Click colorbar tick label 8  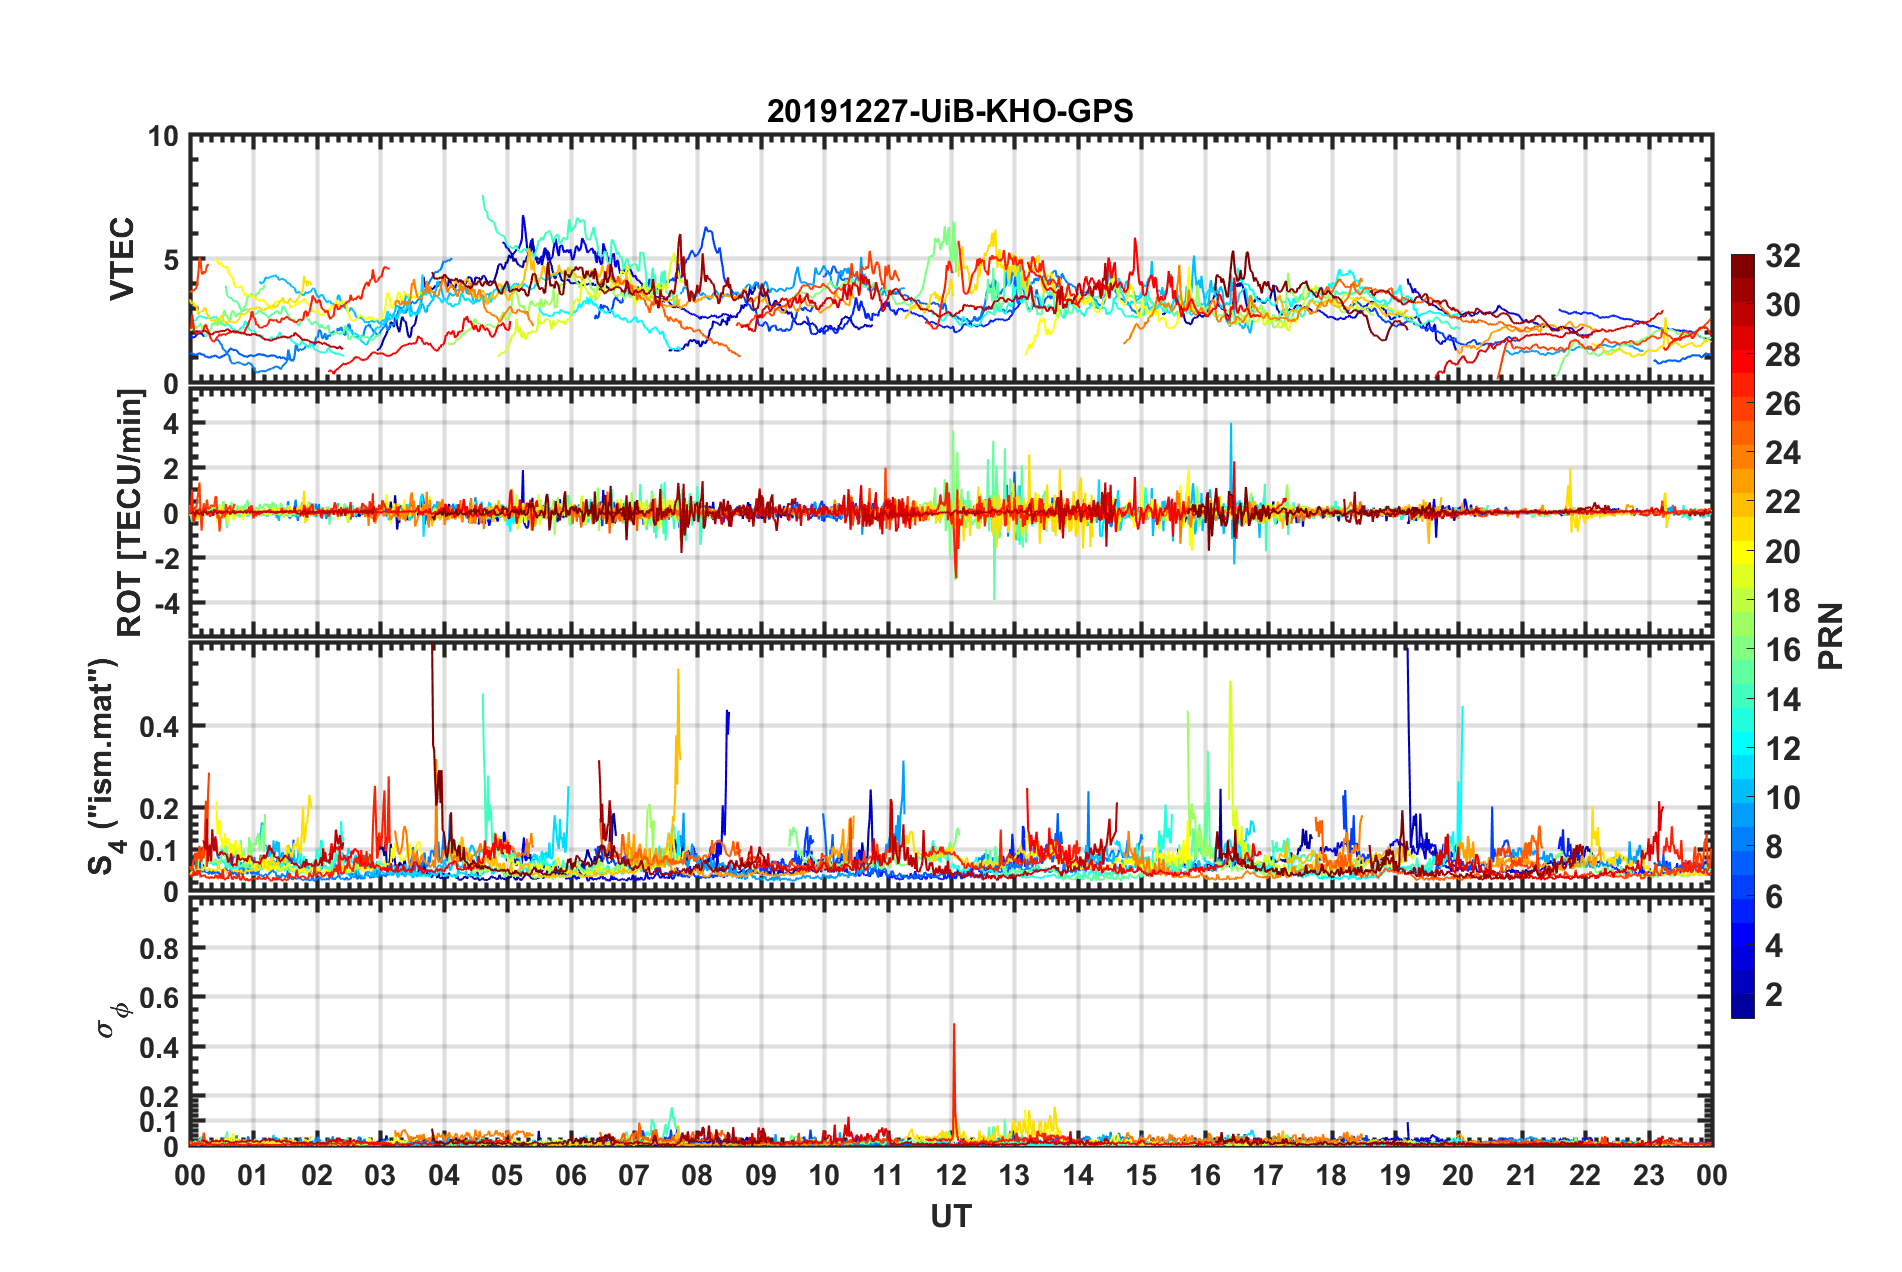coord(1774,847)
